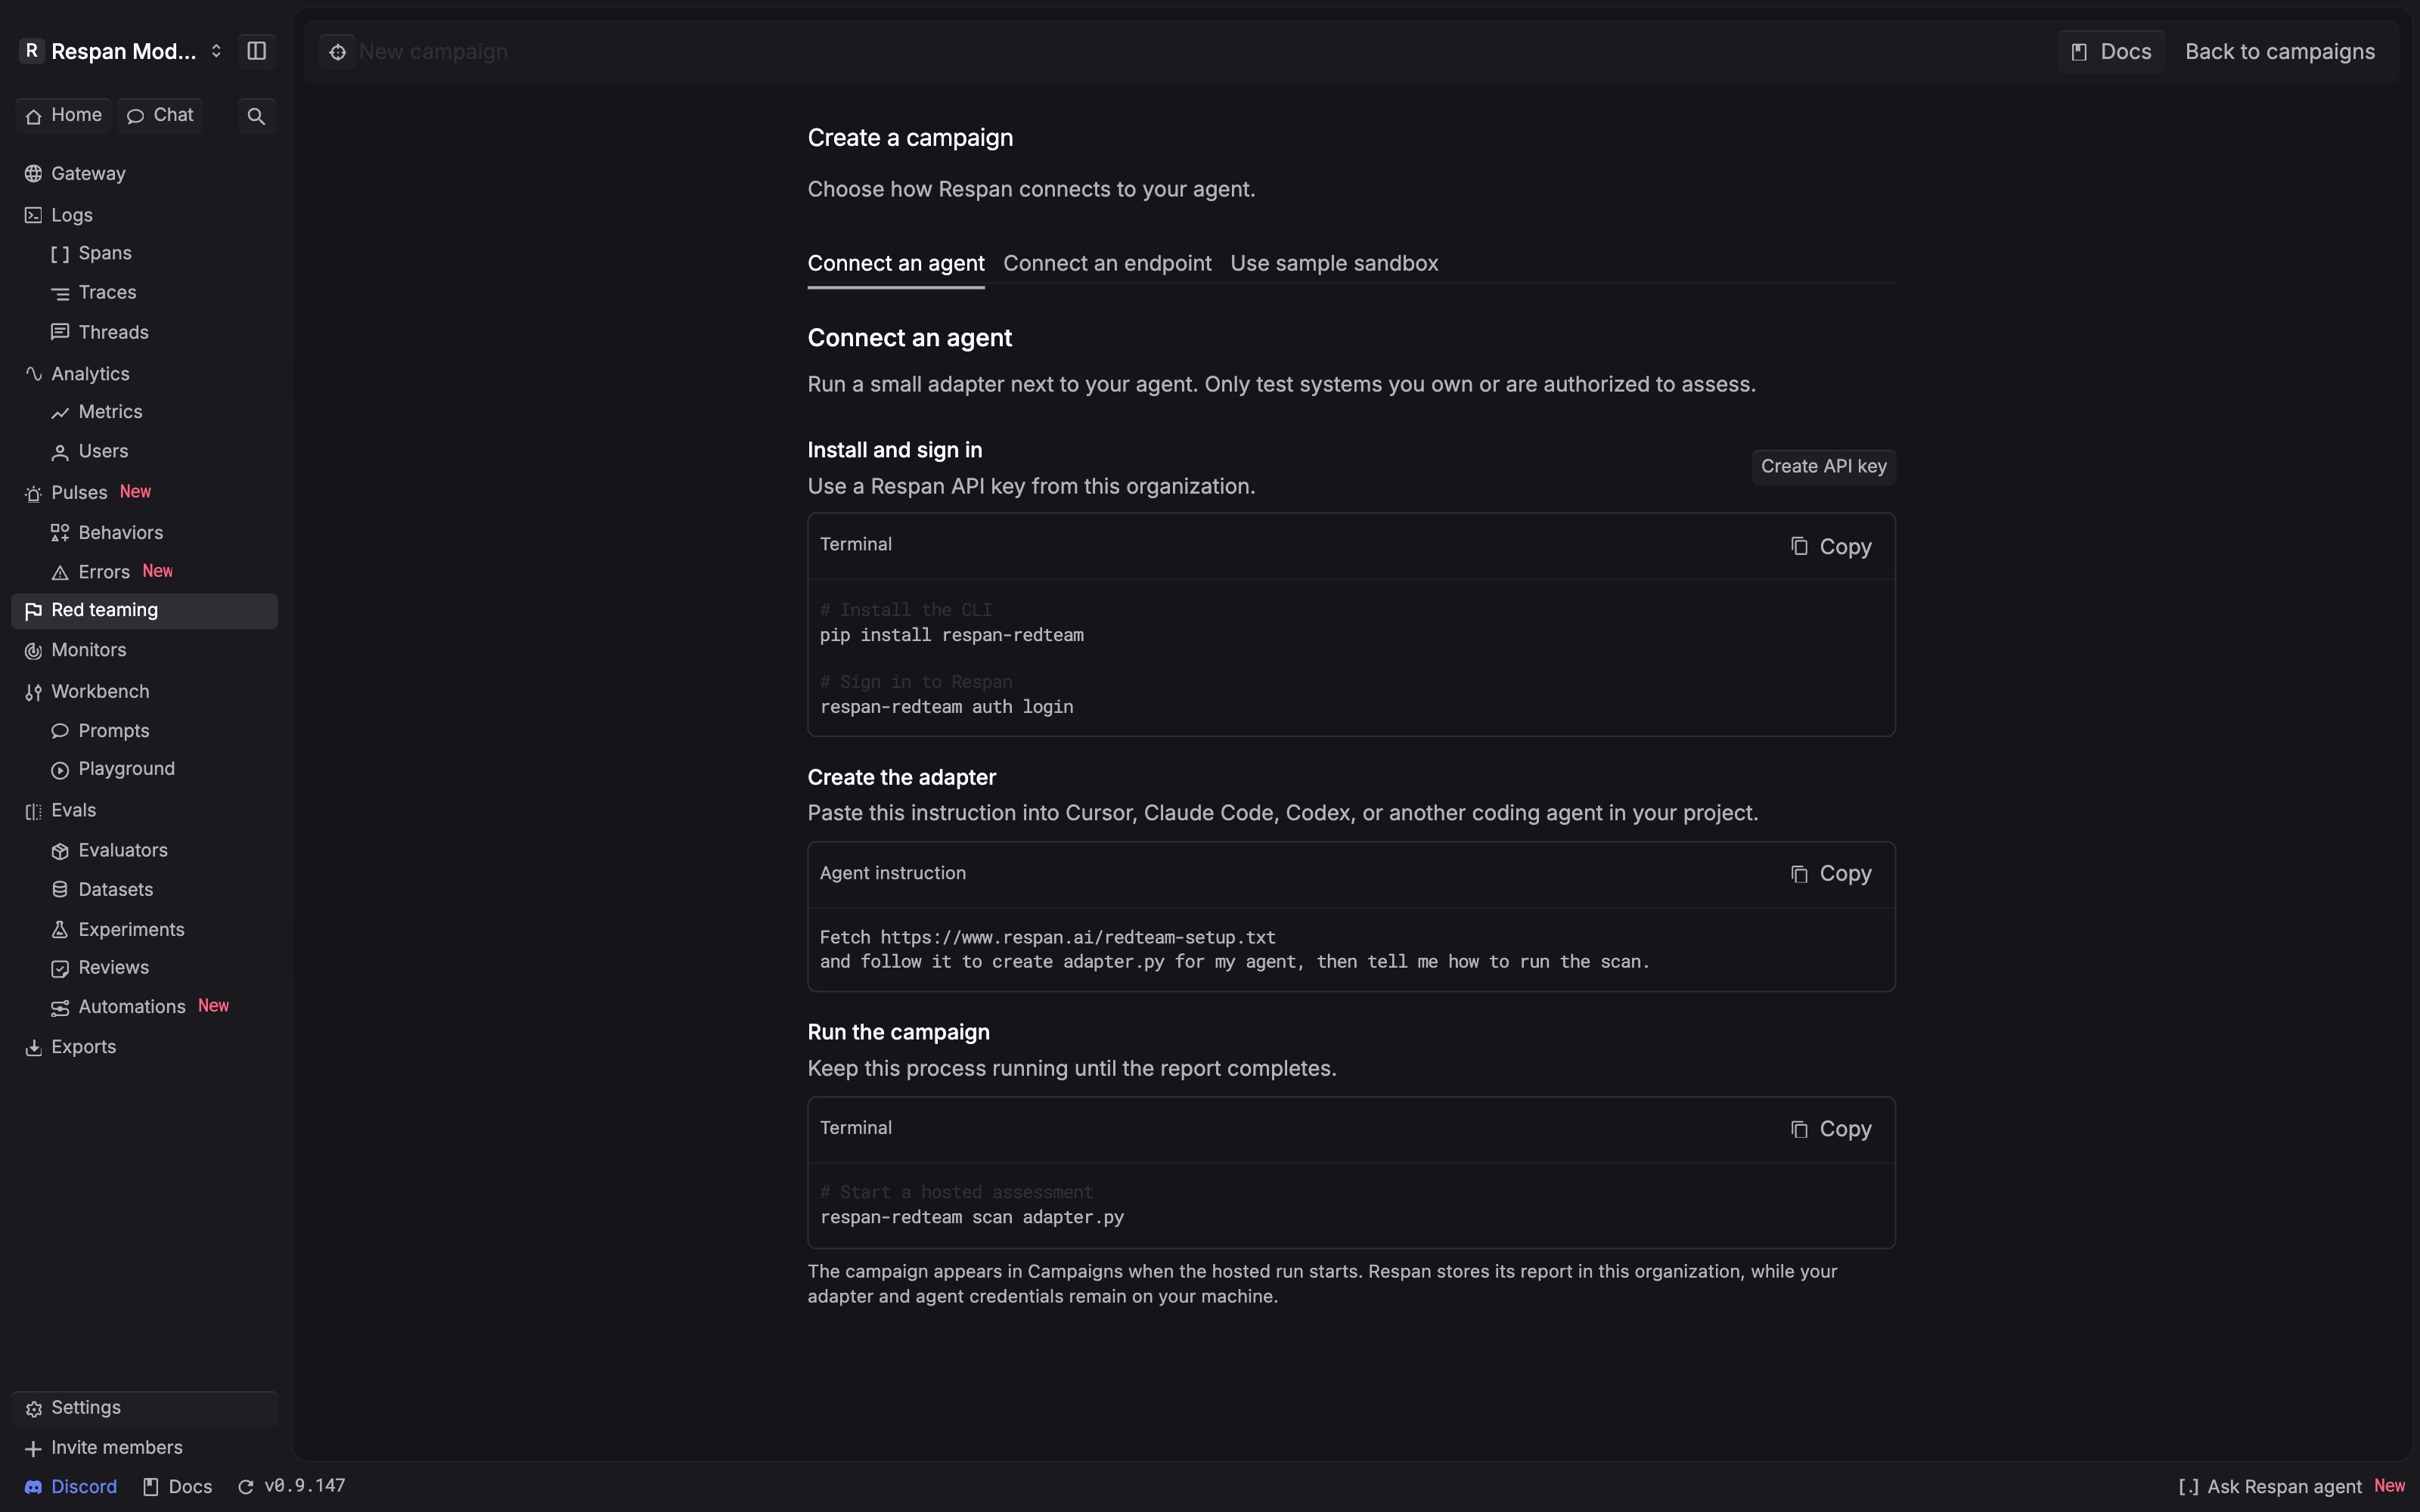The height and width of the screenshot is (1512, 2420).
Task: Click the pip install respan-redteam command text
Action: [x=951, y=635]
